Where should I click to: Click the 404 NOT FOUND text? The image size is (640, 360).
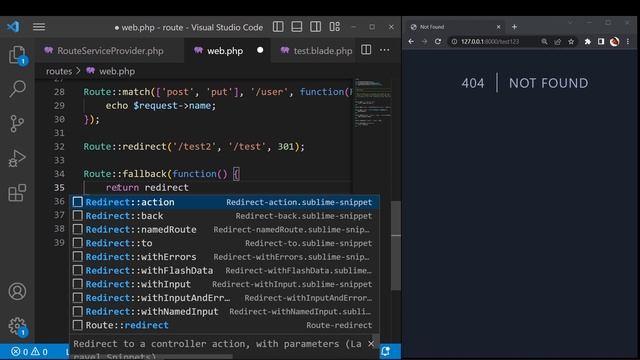click(525, 83)
